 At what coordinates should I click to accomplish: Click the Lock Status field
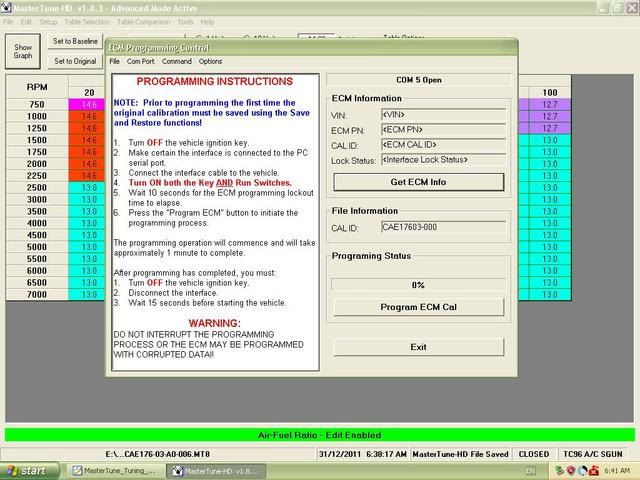click(x=443, y=160)
